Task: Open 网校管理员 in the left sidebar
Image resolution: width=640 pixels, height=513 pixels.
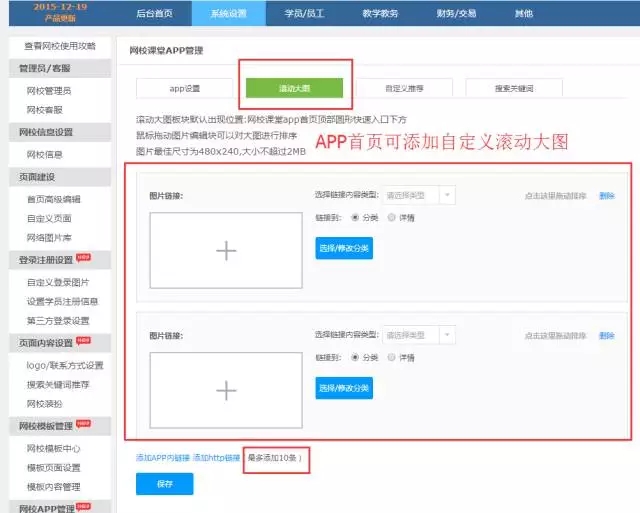Action: pos(49,91)
